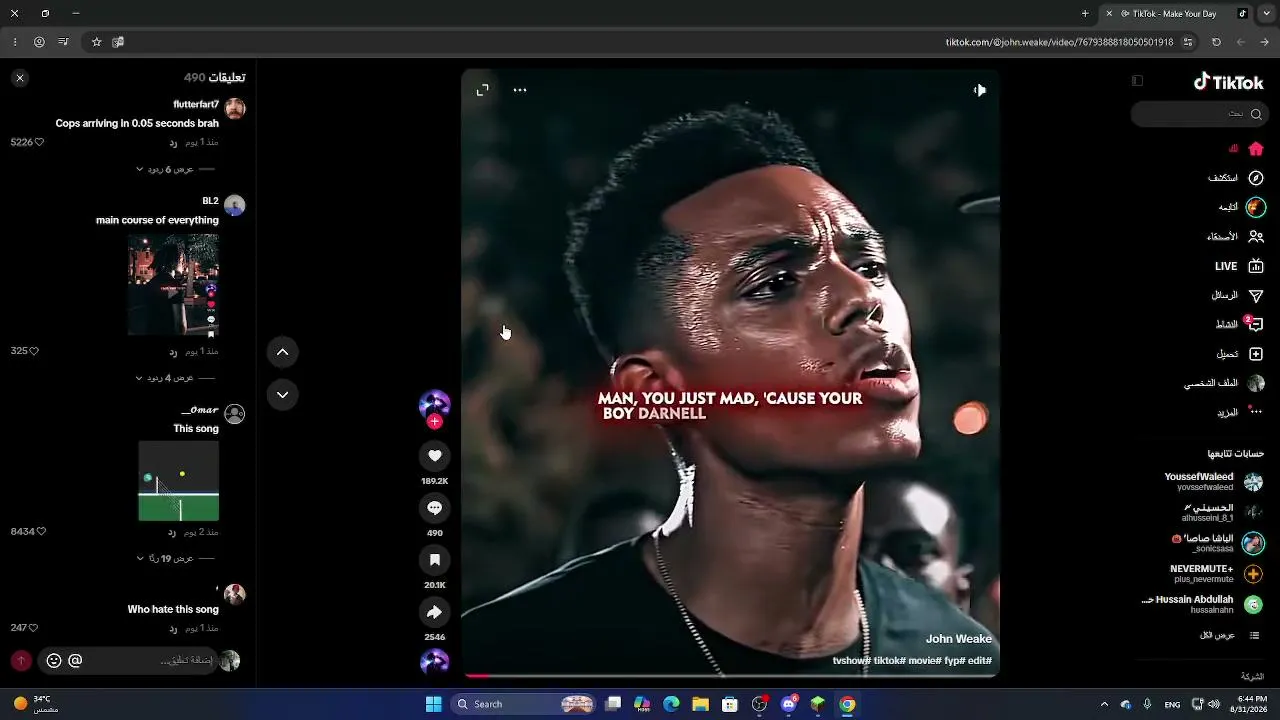Like _0mar's comment showing 8434

click(41, 532)
